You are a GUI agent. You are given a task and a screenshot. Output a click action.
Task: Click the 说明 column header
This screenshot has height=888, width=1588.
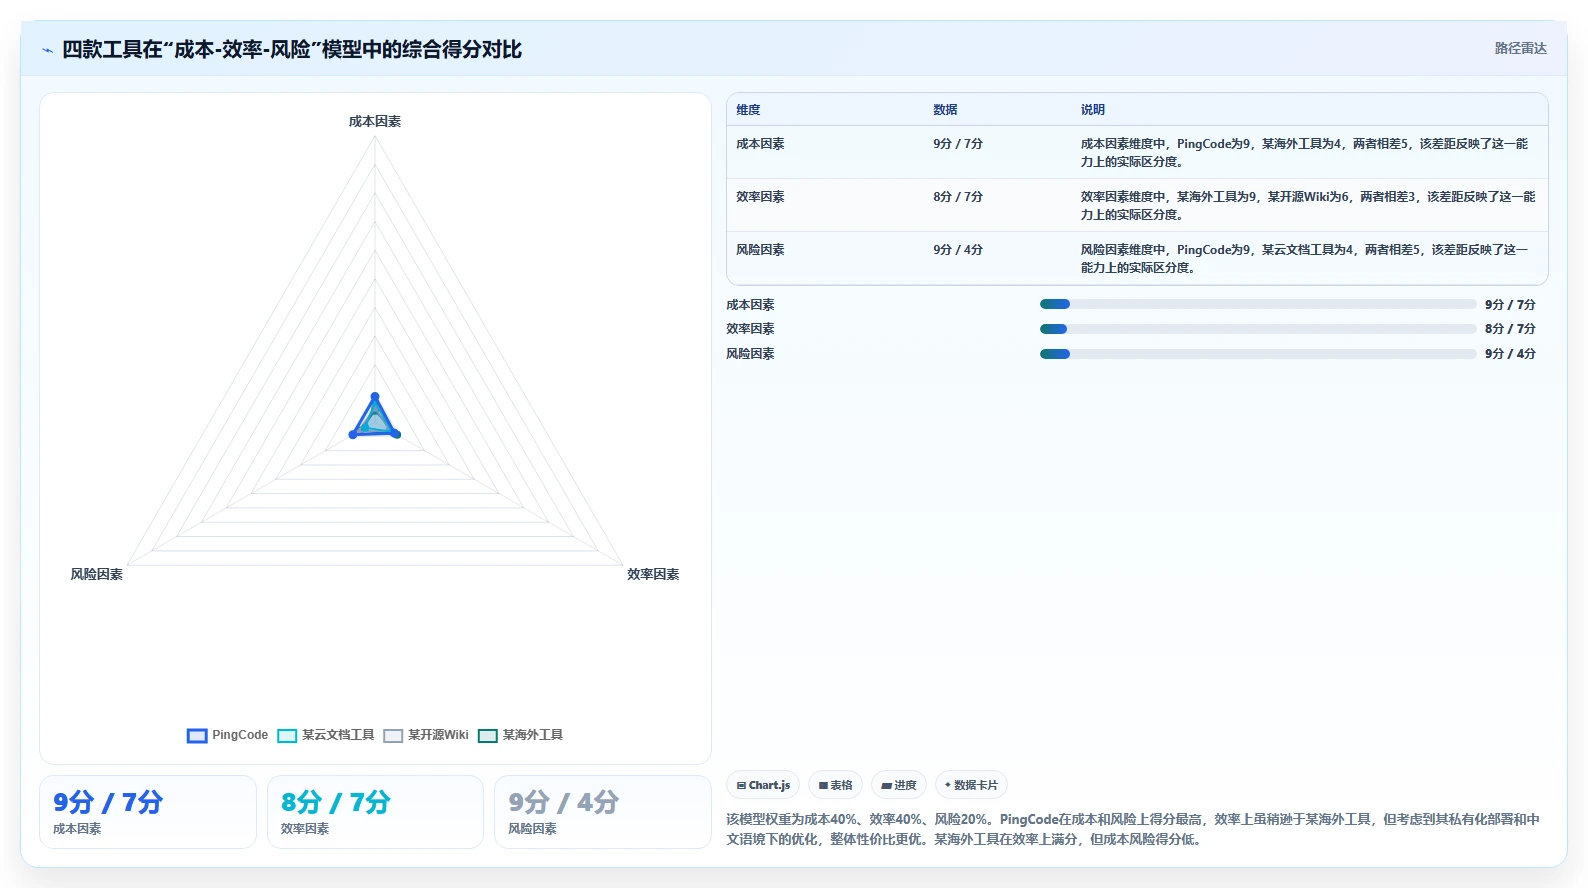[1092, 110]
